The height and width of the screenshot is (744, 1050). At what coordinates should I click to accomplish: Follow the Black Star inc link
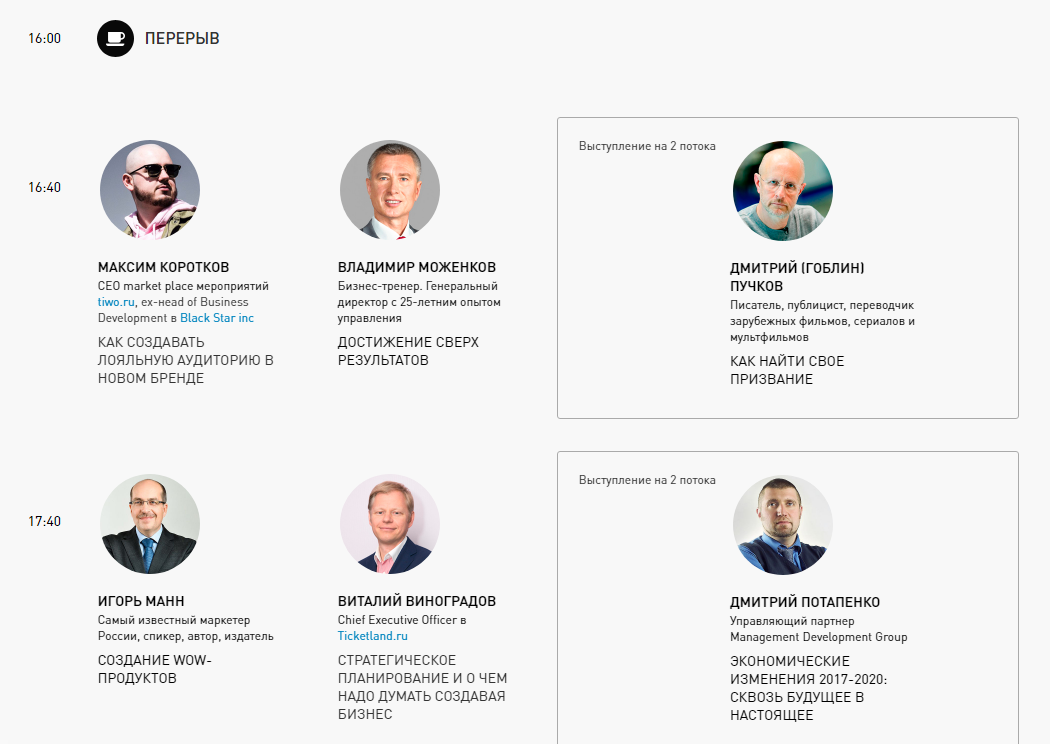click(217, 318)
